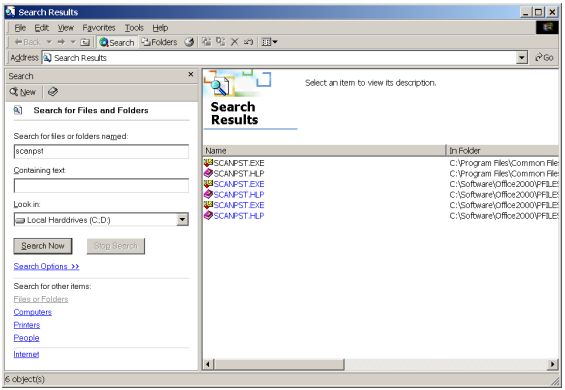Click the first black SCANPST.EXE file icon

click(x=208, y=163)
